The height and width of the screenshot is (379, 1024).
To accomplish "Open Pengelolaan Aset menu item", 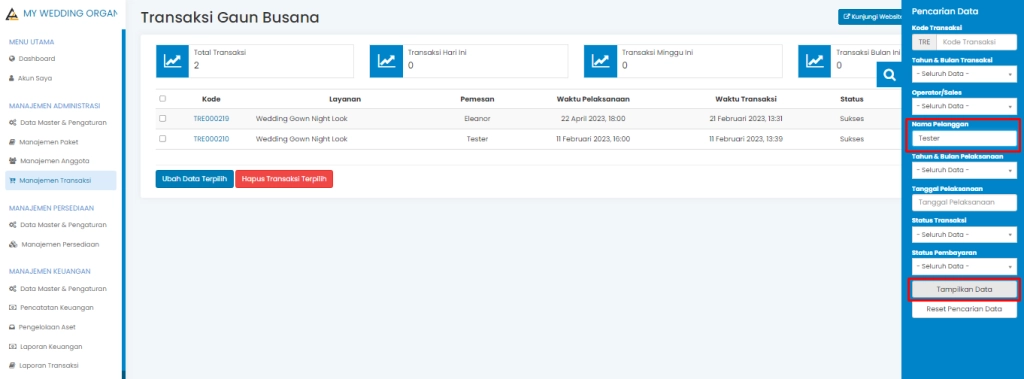I will pyautogui.click(x=61, y=327).
